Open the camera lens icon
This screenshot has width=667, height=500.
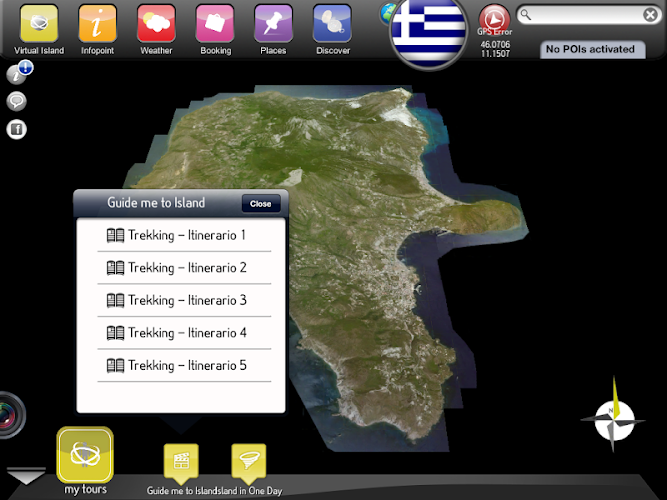click(10, 415)
